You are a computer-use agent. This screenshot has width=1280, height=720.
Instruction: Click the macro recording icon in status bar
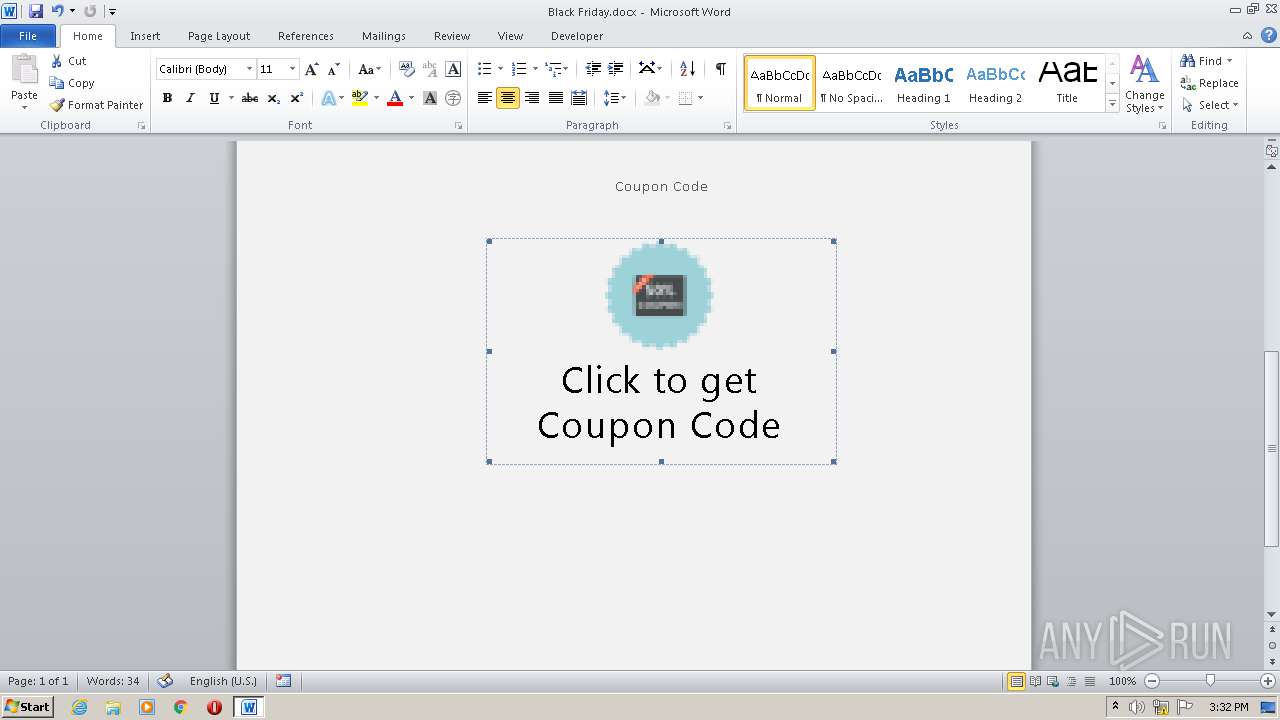point(284,681)
